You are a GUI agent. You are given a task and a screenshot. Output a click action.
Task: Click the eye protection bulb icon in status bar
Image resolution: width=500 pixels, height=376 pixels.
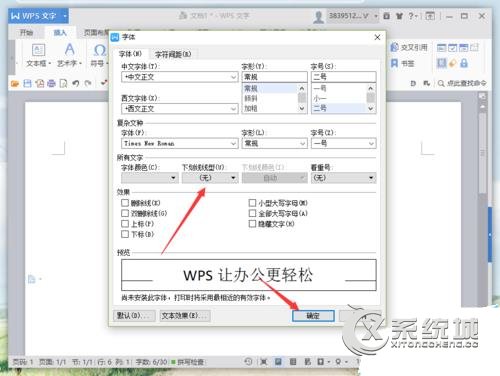[x=338, y=362]
